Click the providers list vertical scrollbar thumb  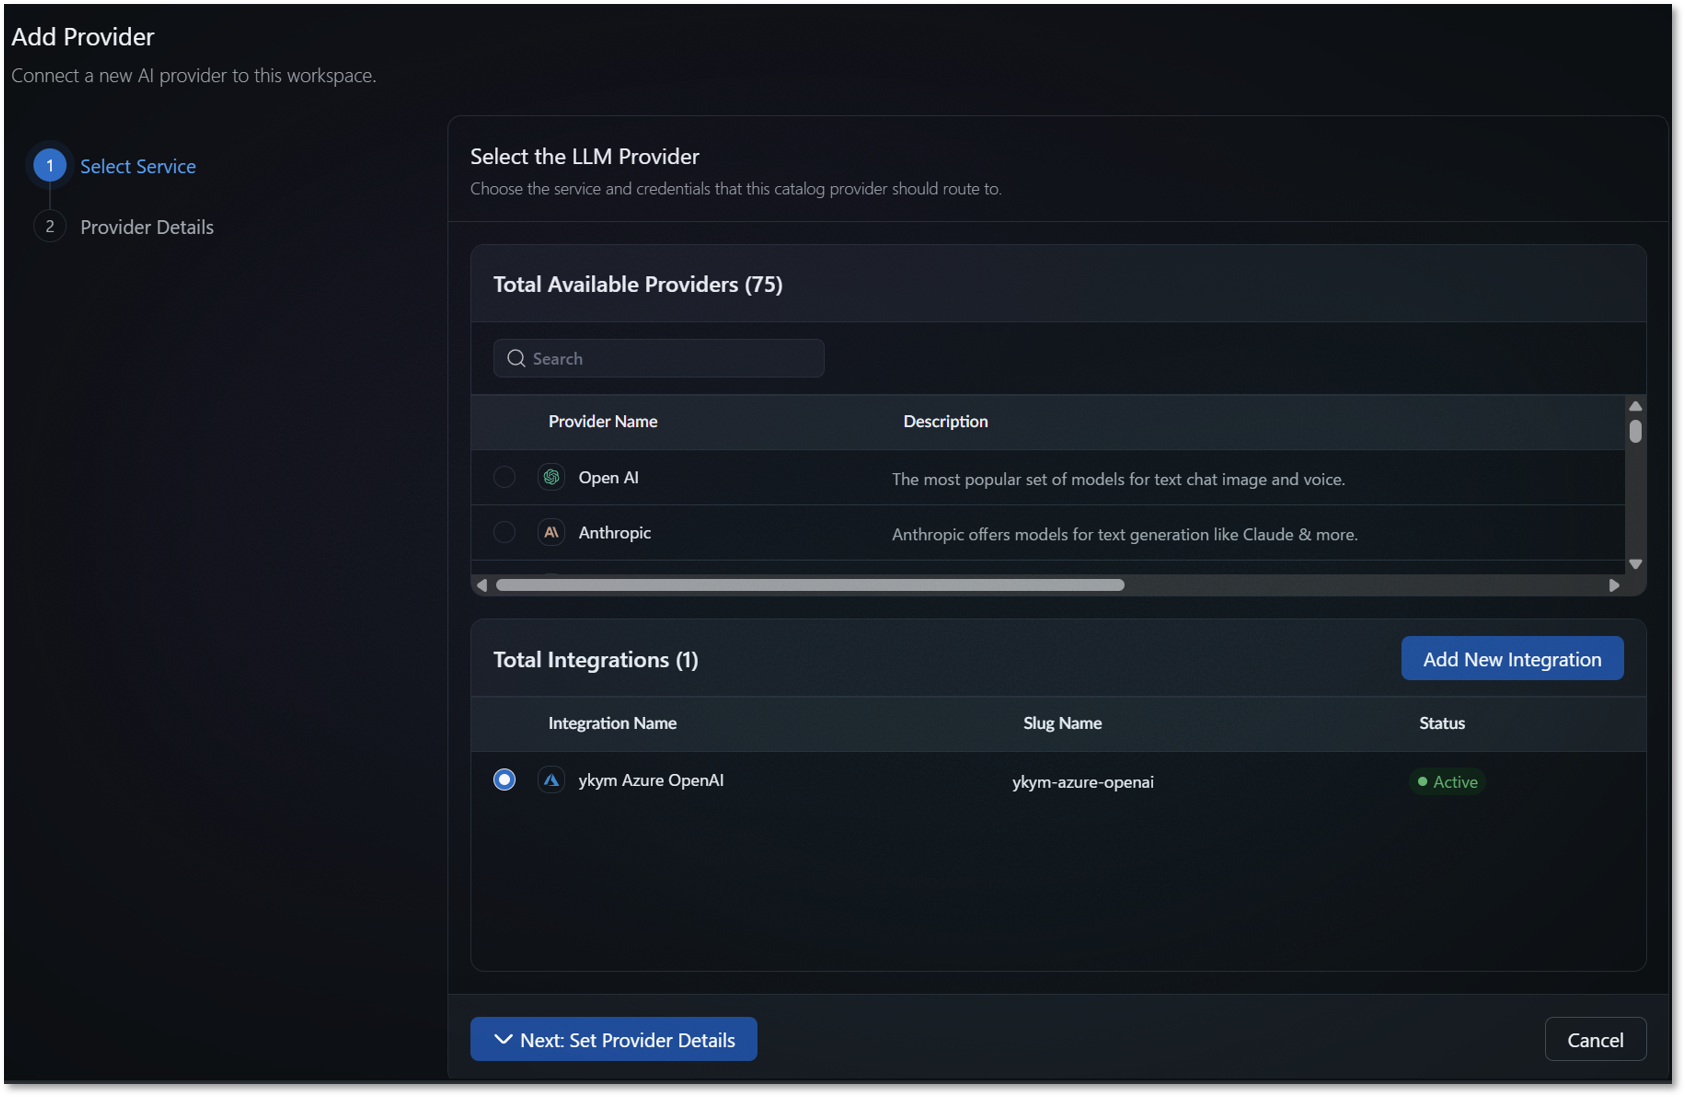tap(1635, 431)
